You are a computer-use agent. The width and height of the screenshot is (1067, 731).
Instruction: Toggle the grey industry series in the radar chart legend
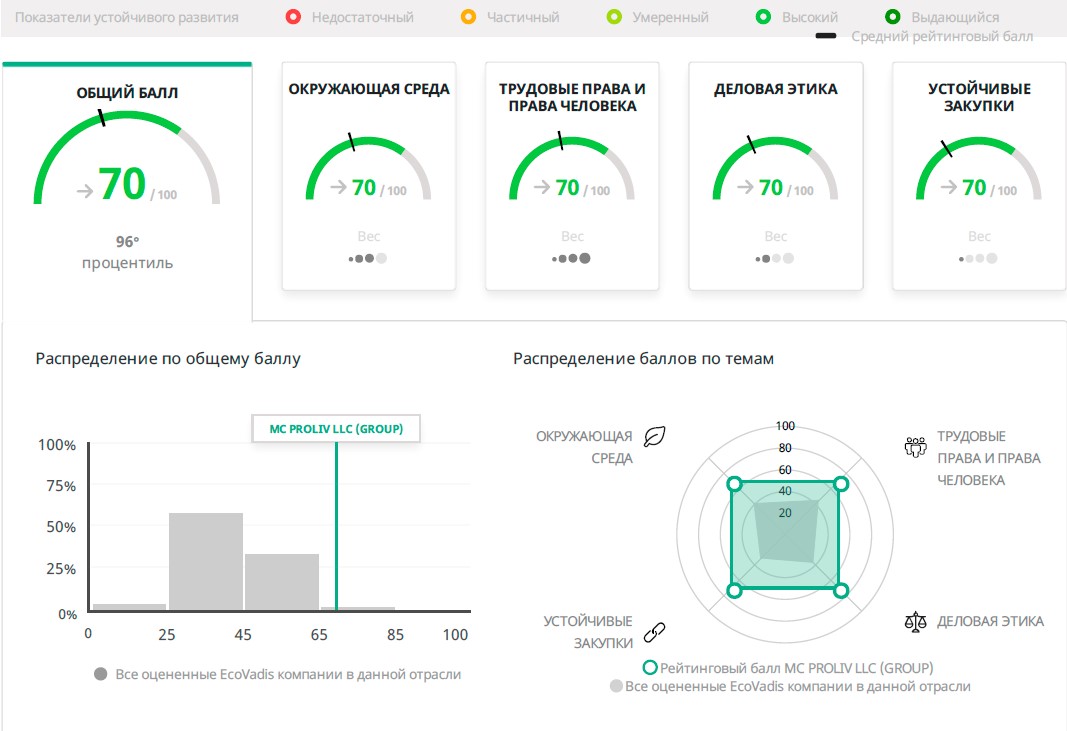(616, 686)
